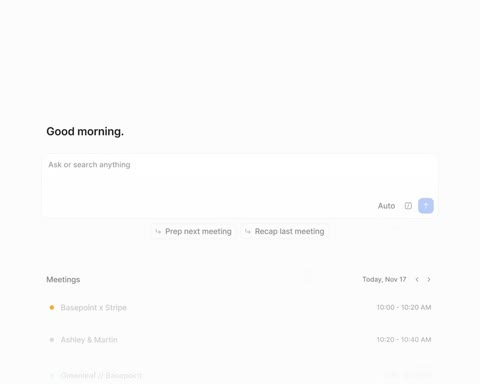Go to previous day with left chevron
The image size is (480, 384).
(x=417, y=279)
